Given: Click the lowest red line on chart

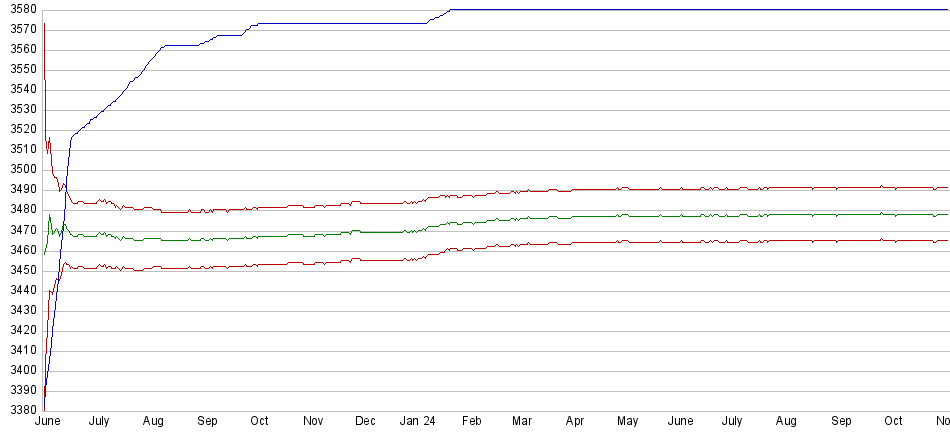Looking at the screenshot, I should point(600,241).
